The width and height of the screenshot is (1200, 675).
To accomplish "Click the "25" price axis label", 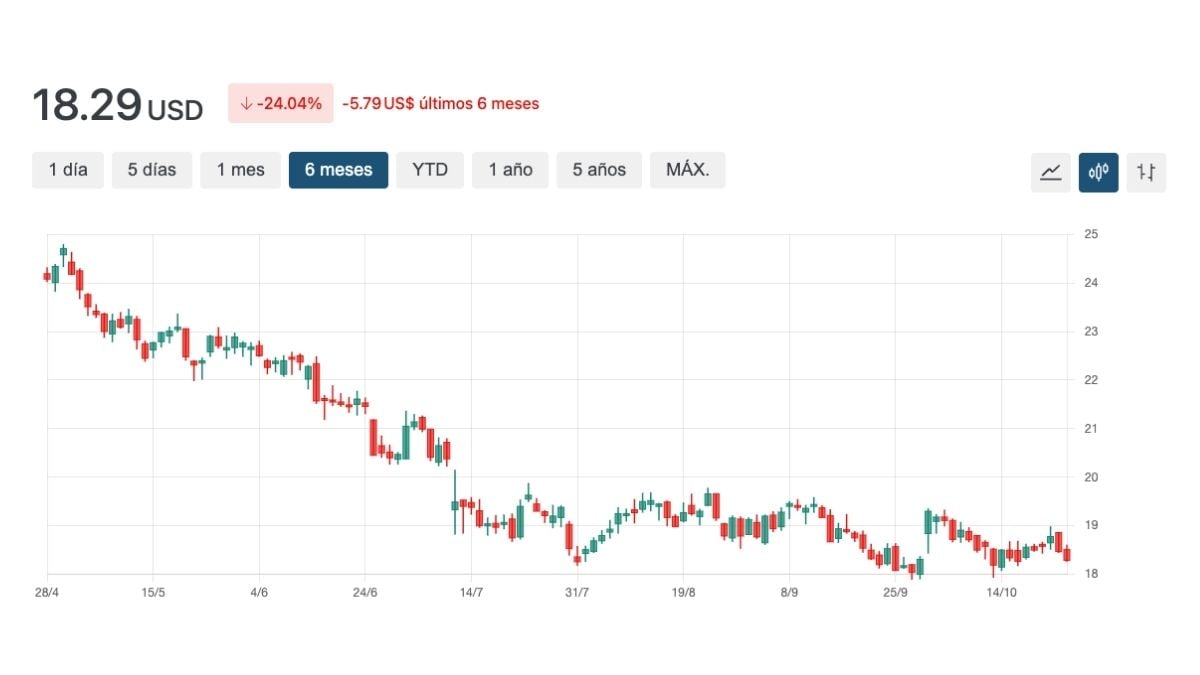I will point(1094,234).
